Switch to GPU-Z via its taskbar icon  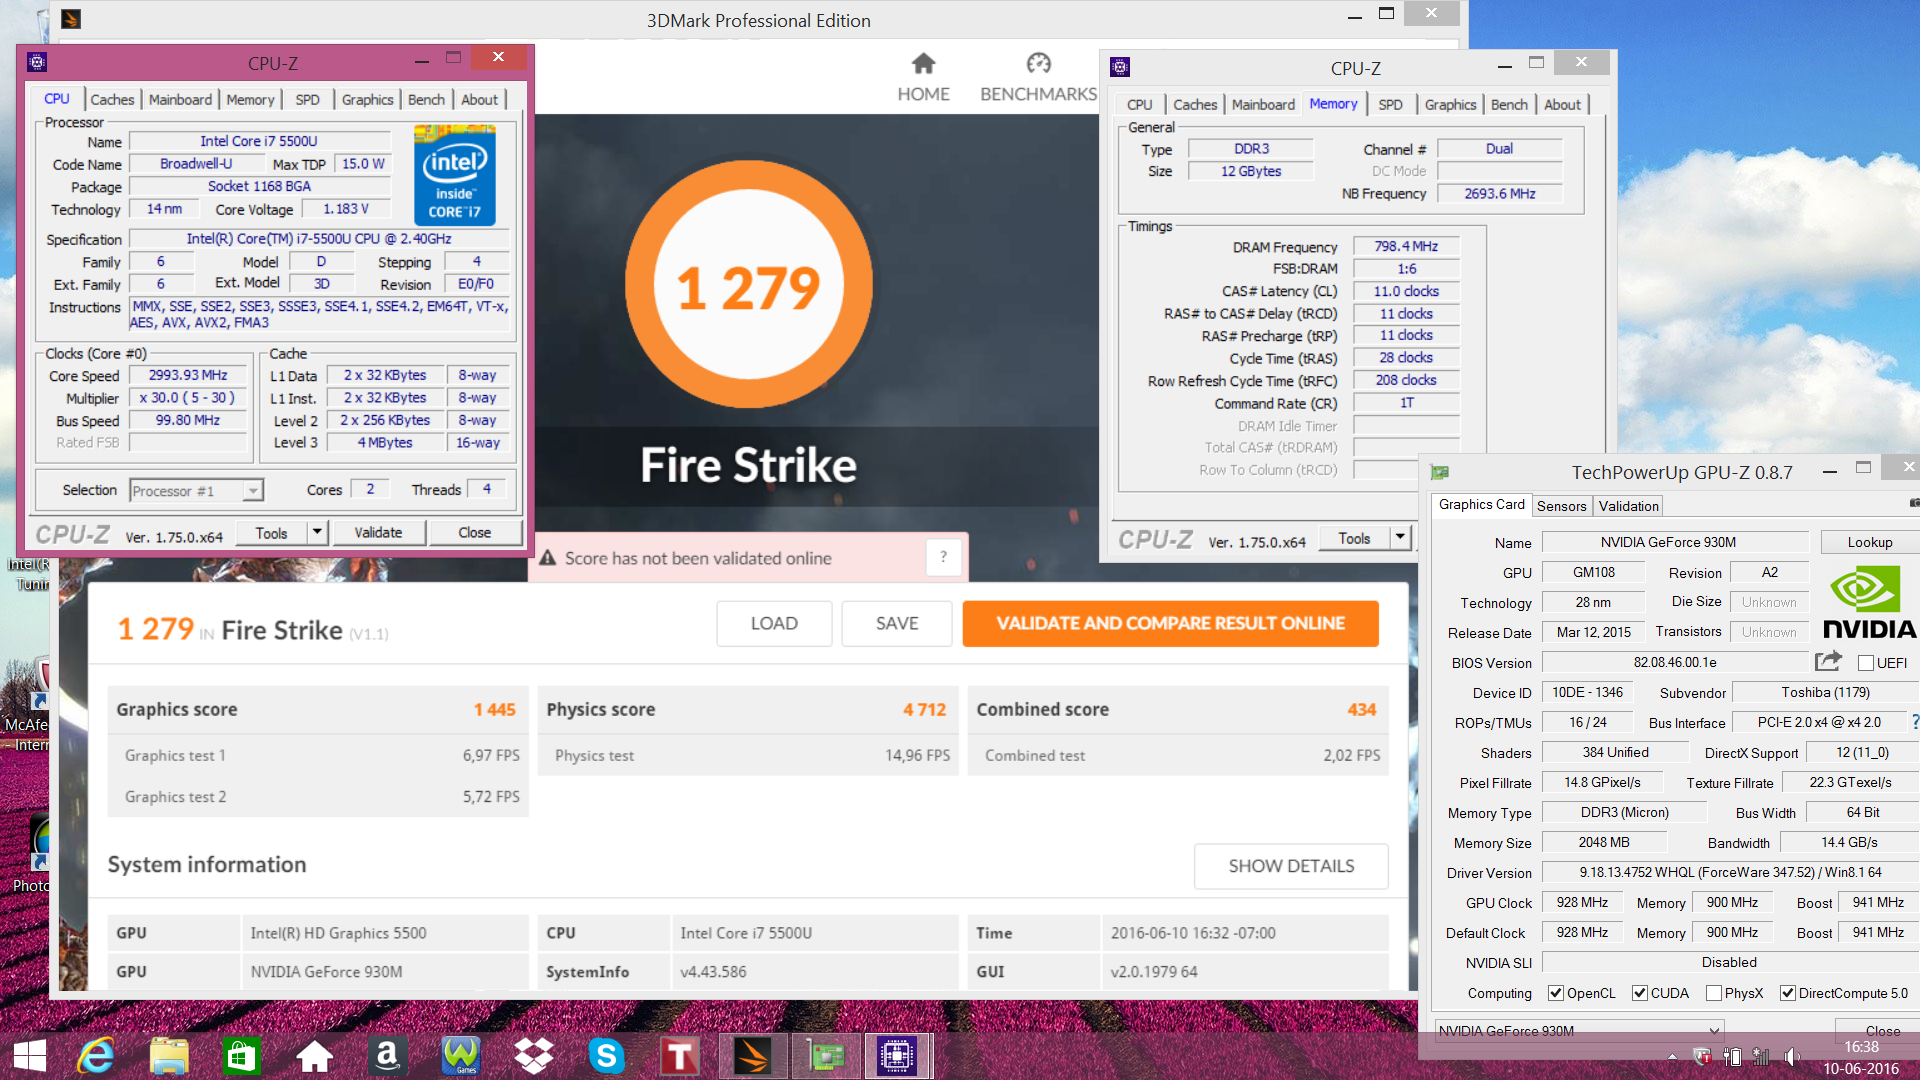pyautogui.click(x=826, y=1056)
